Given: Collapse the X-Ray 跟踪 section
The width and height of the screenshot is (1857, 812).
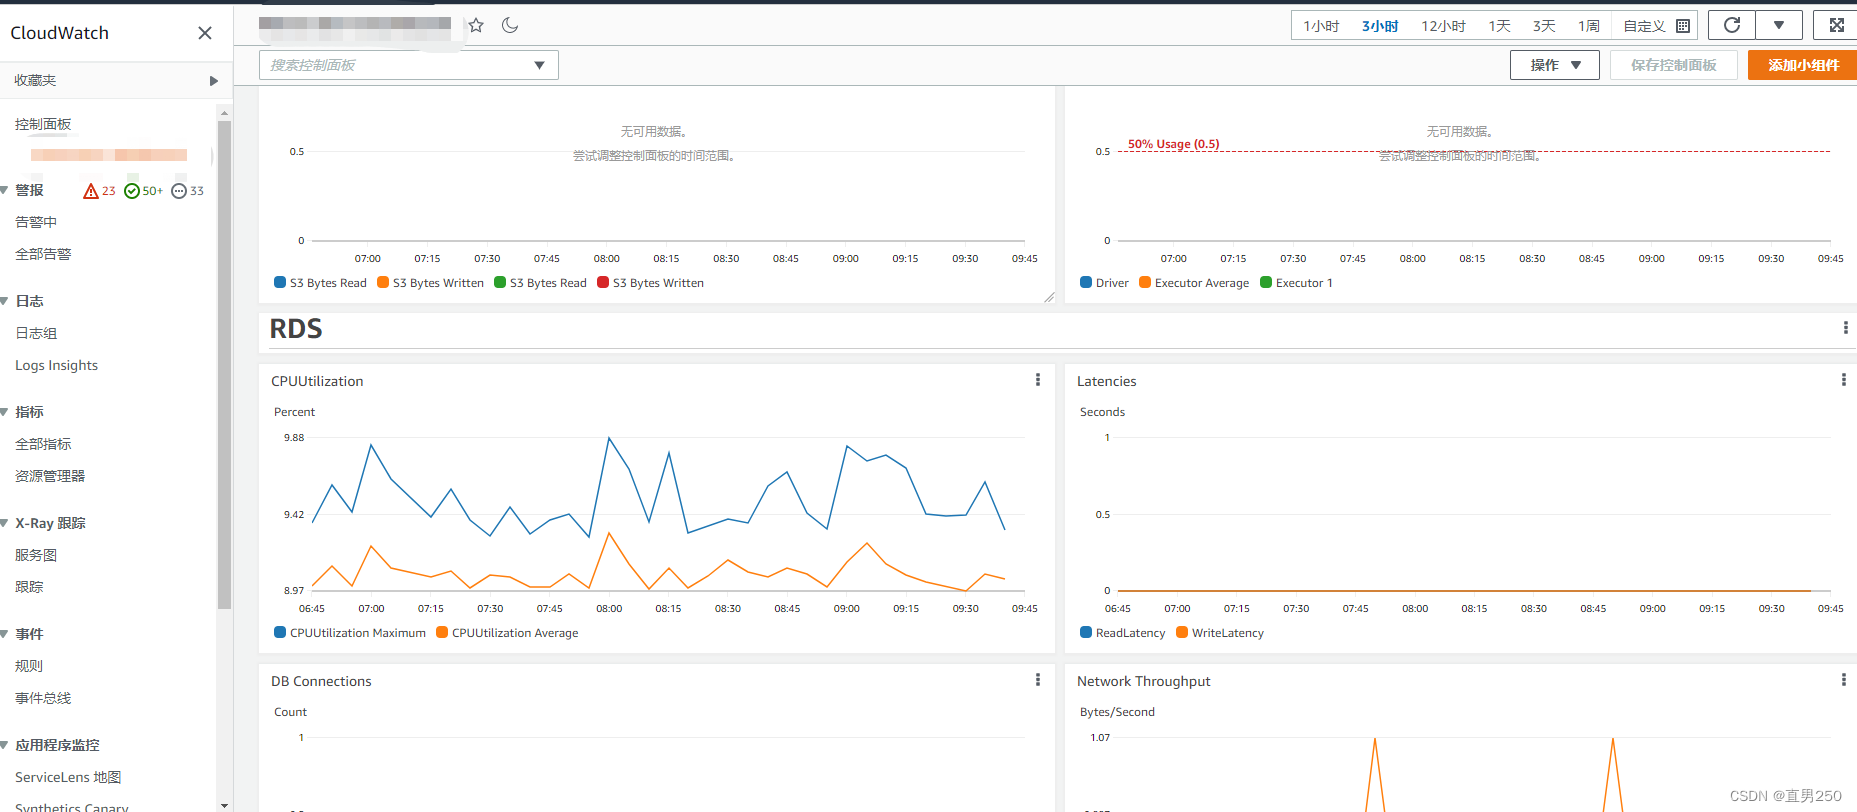Looking at the screenshot, I should pos(5,523).
